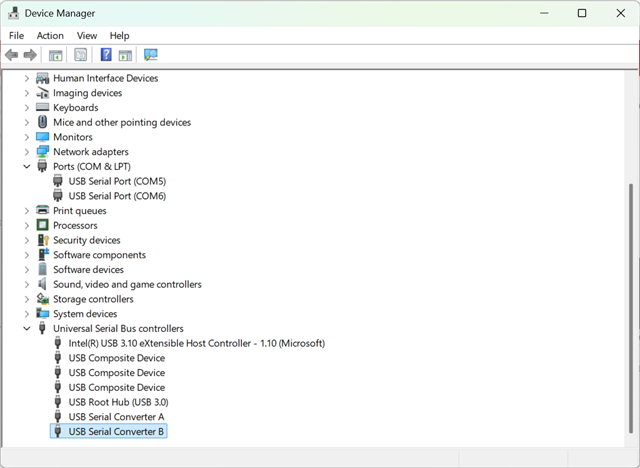Click the Software components icon
Viewport: 640px width, 468px height.
pos(43,254)
